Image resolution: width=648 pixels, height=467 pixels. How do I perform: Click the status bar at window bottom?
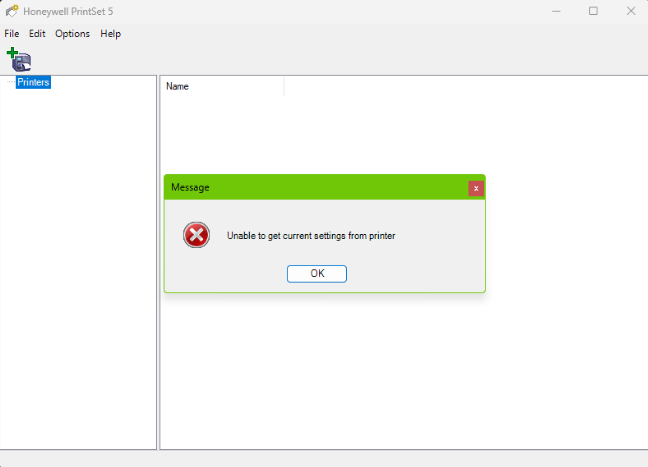(324, 459)
